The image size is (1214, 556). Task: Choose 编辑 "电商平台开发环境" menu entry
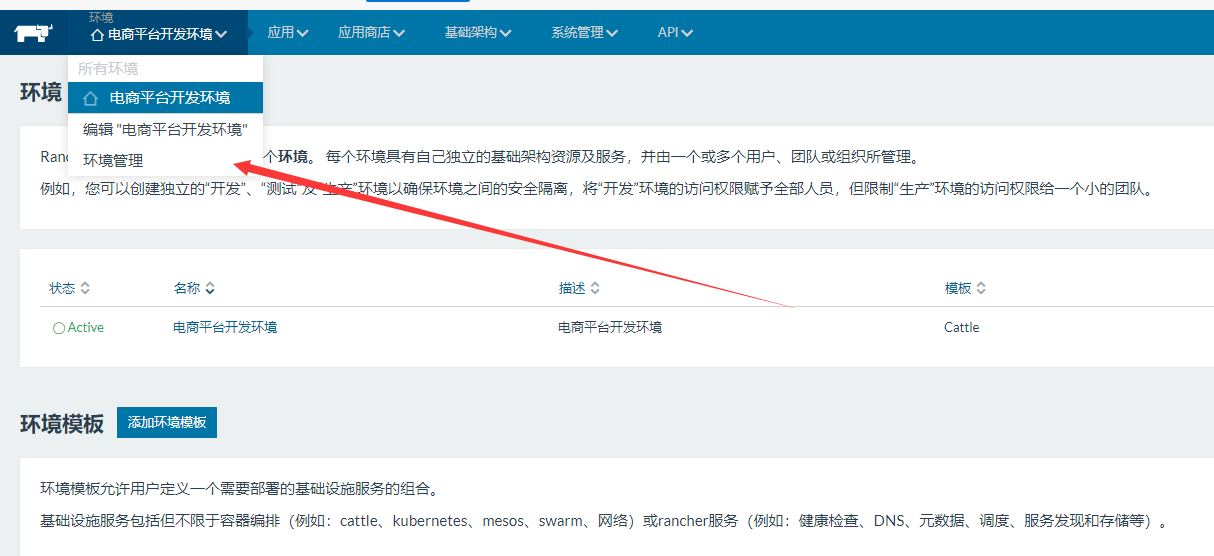165,130
